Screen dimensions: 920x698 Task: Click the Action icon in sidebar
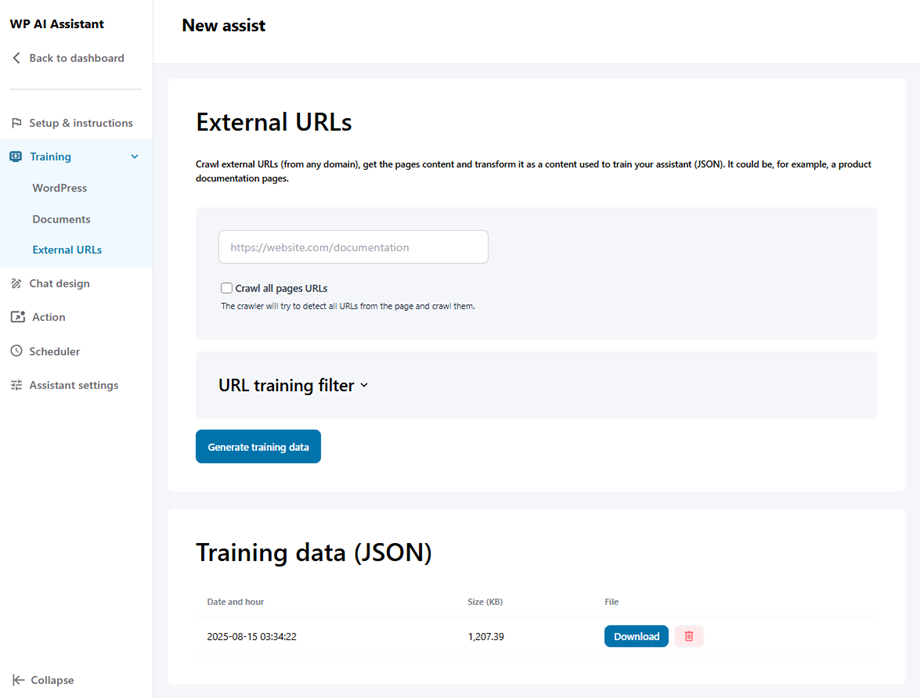[x=17, y=317]
